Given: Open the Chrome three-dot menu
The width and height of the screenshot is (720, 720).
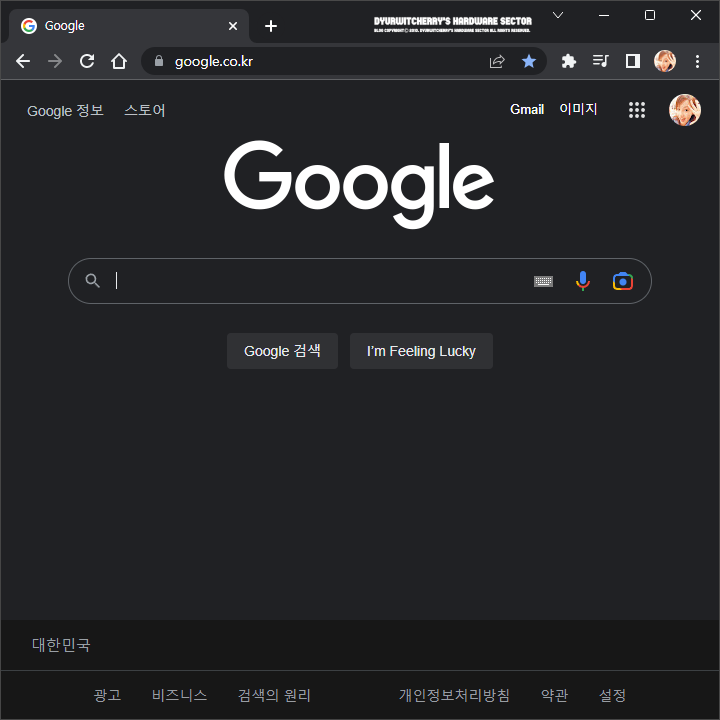Looking at the screenshot, I should click(697, 61).
